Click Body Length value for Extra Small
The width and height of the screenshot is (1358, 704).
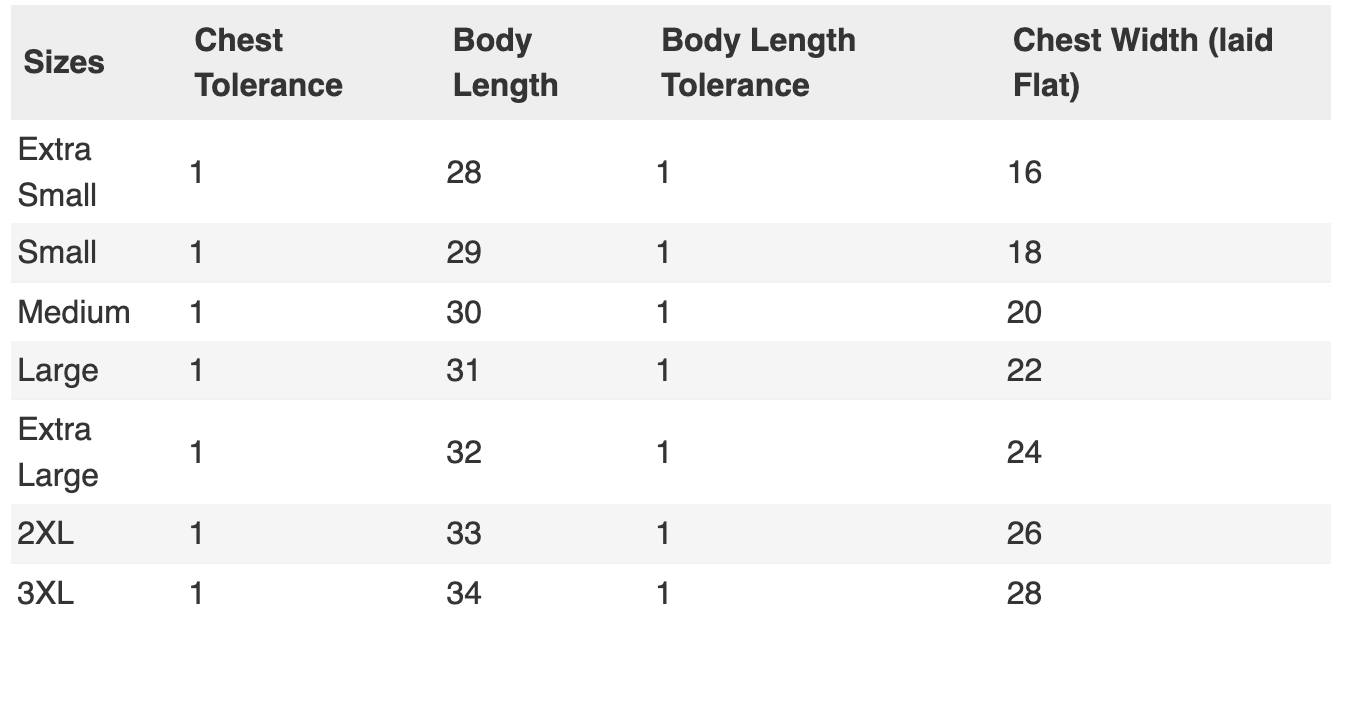(464, 172)
